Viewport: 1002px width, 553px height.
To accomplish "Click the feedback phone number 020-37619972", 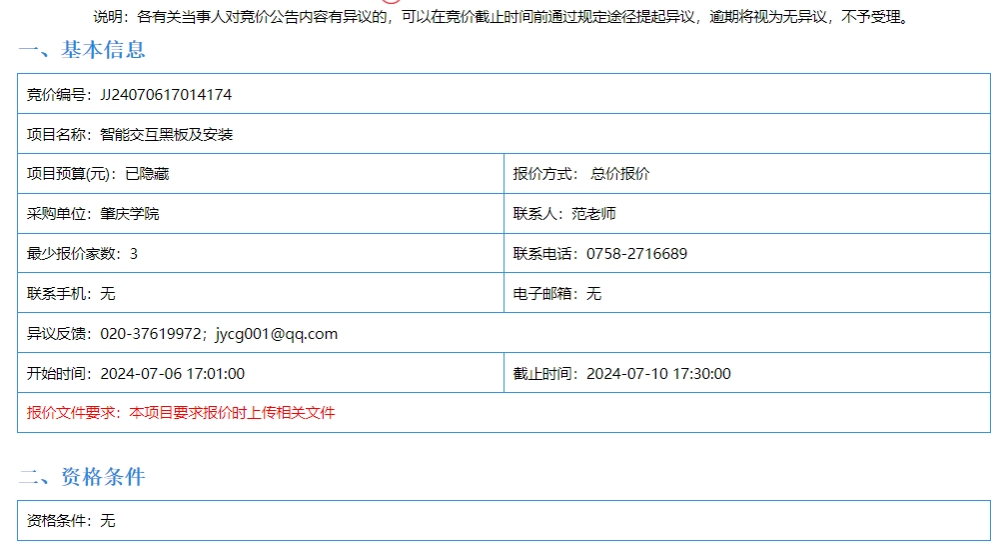I will (153, 334).
